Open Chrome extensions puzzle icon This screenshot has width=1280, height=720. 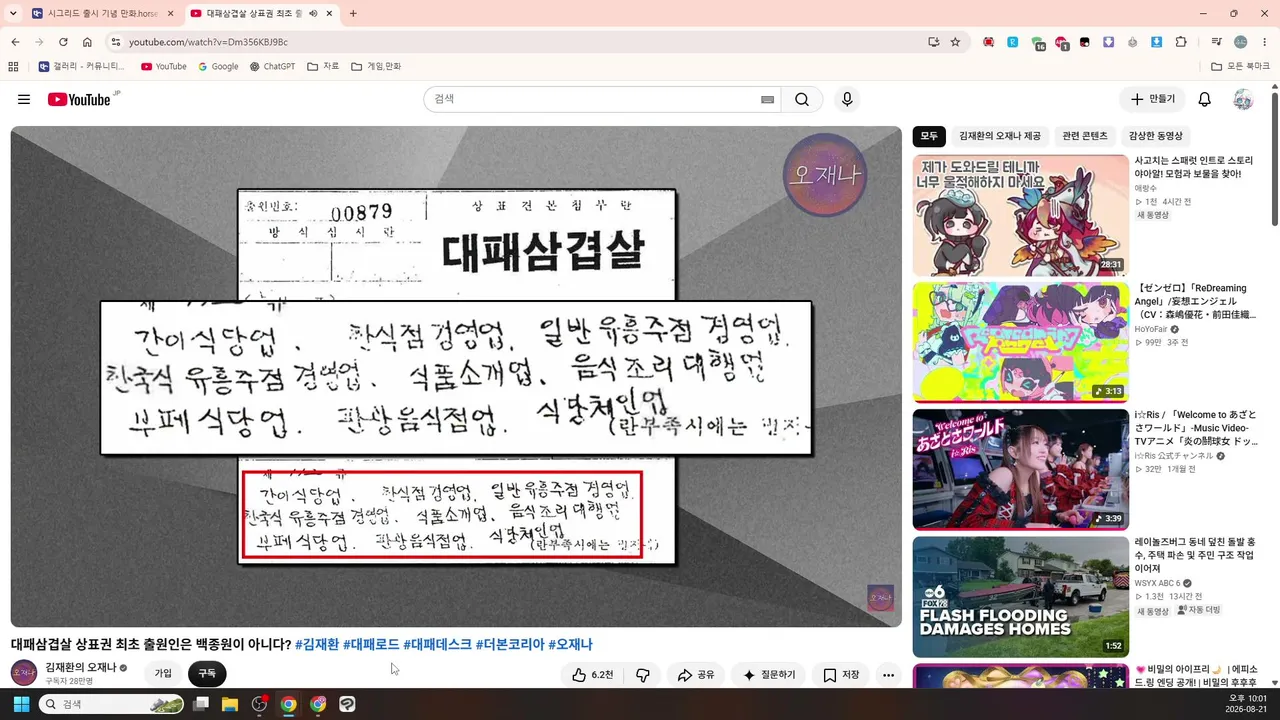click(1181, 42)
